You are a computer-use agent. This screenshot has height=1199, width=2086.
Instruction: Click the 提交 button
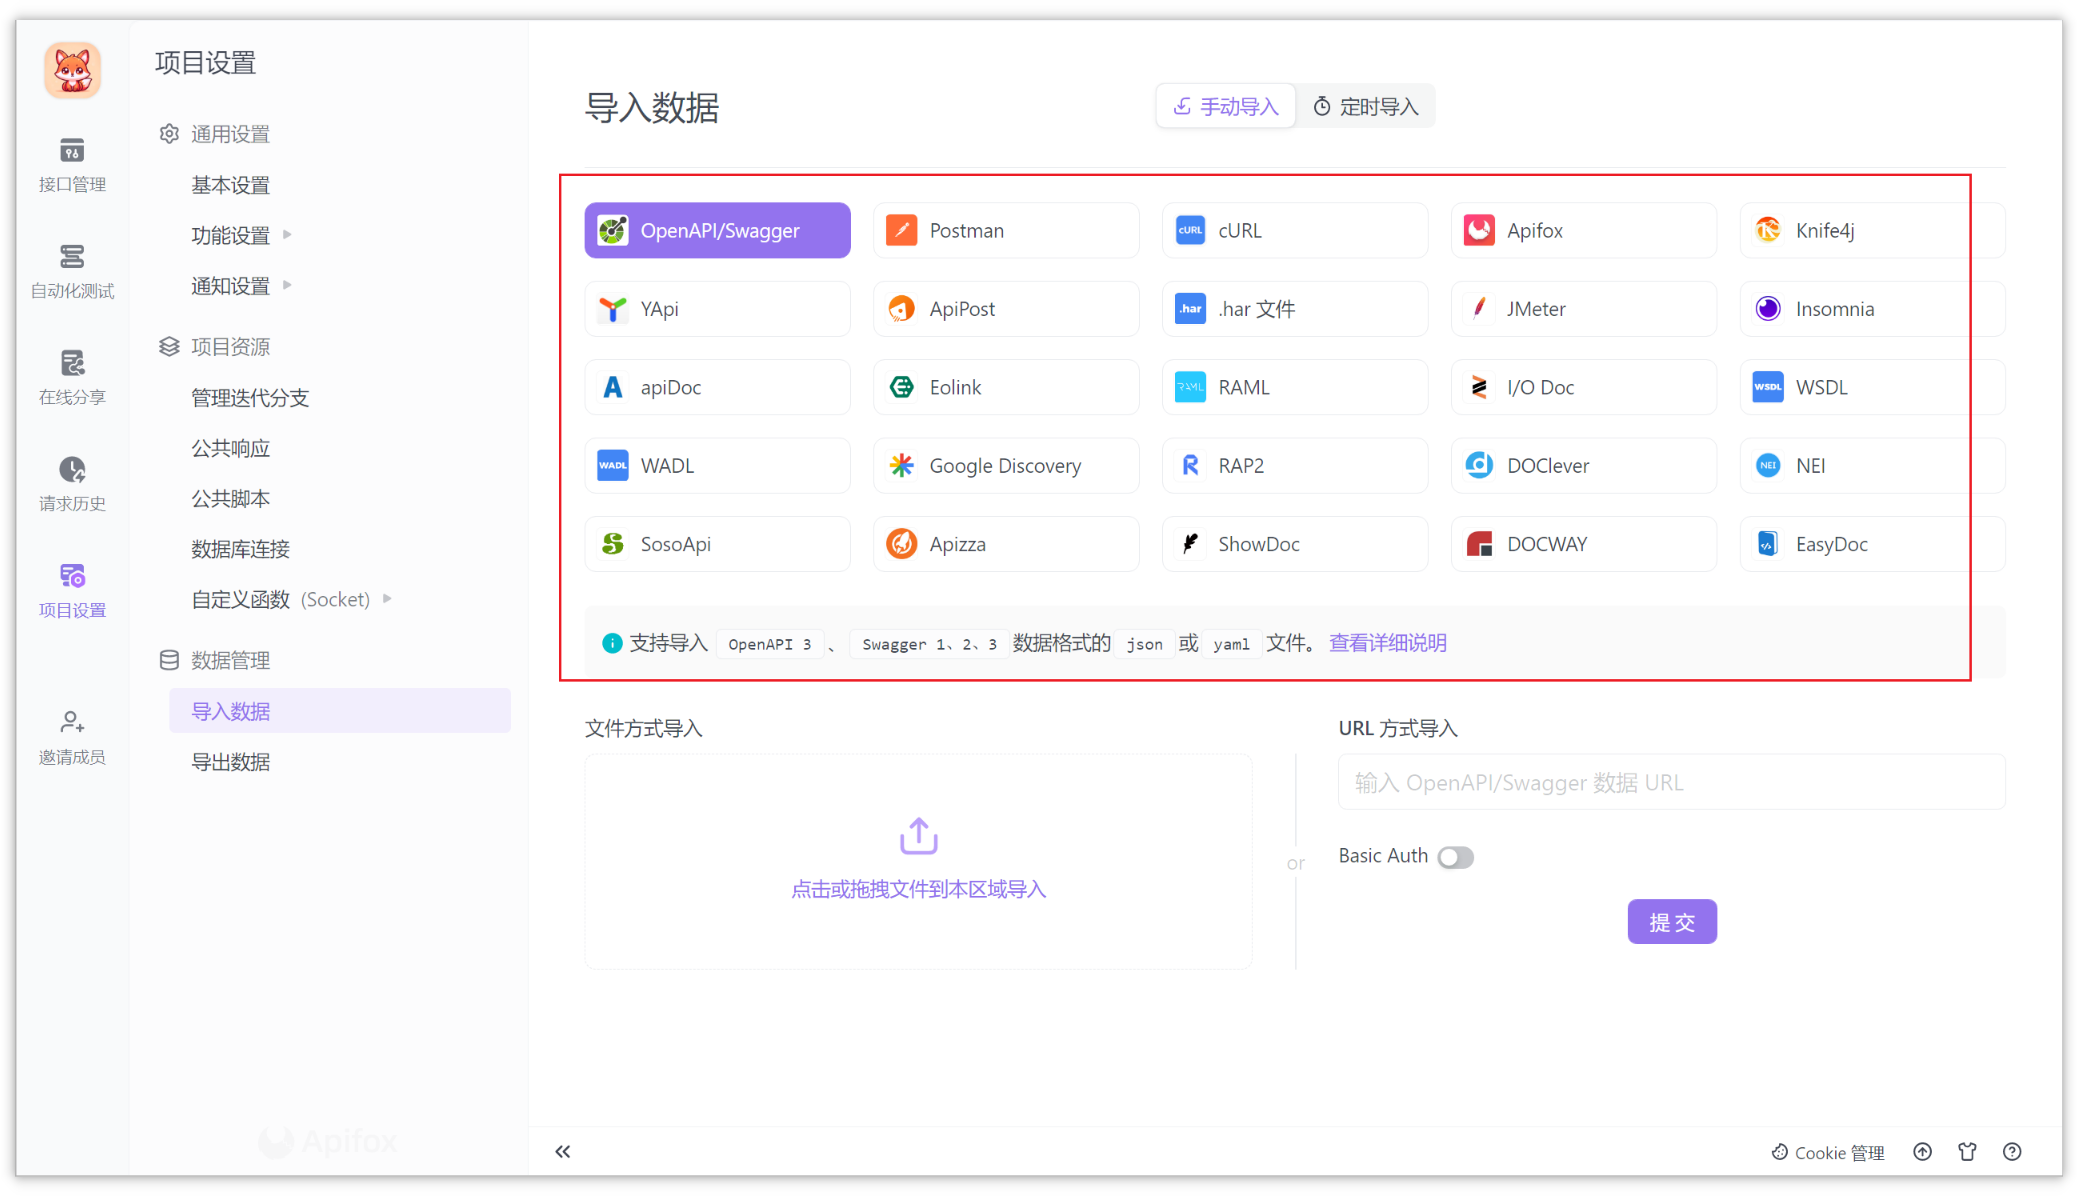tap(1672, 922)
